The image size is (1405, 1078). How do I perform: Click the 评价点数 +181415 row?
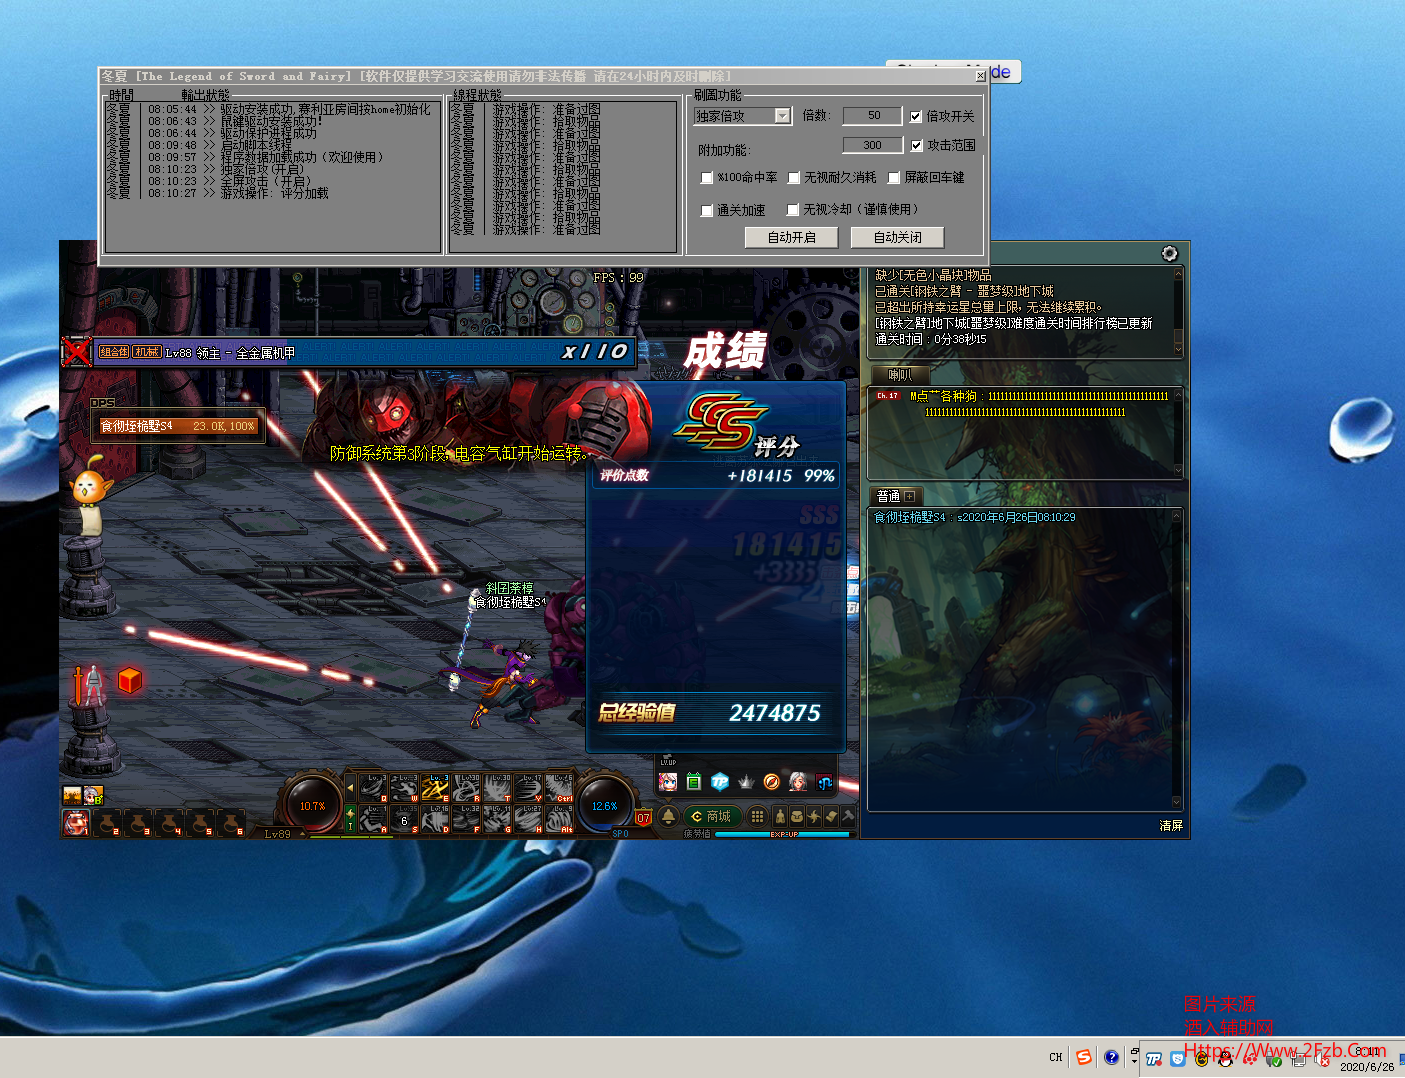[x=717, y=476]
